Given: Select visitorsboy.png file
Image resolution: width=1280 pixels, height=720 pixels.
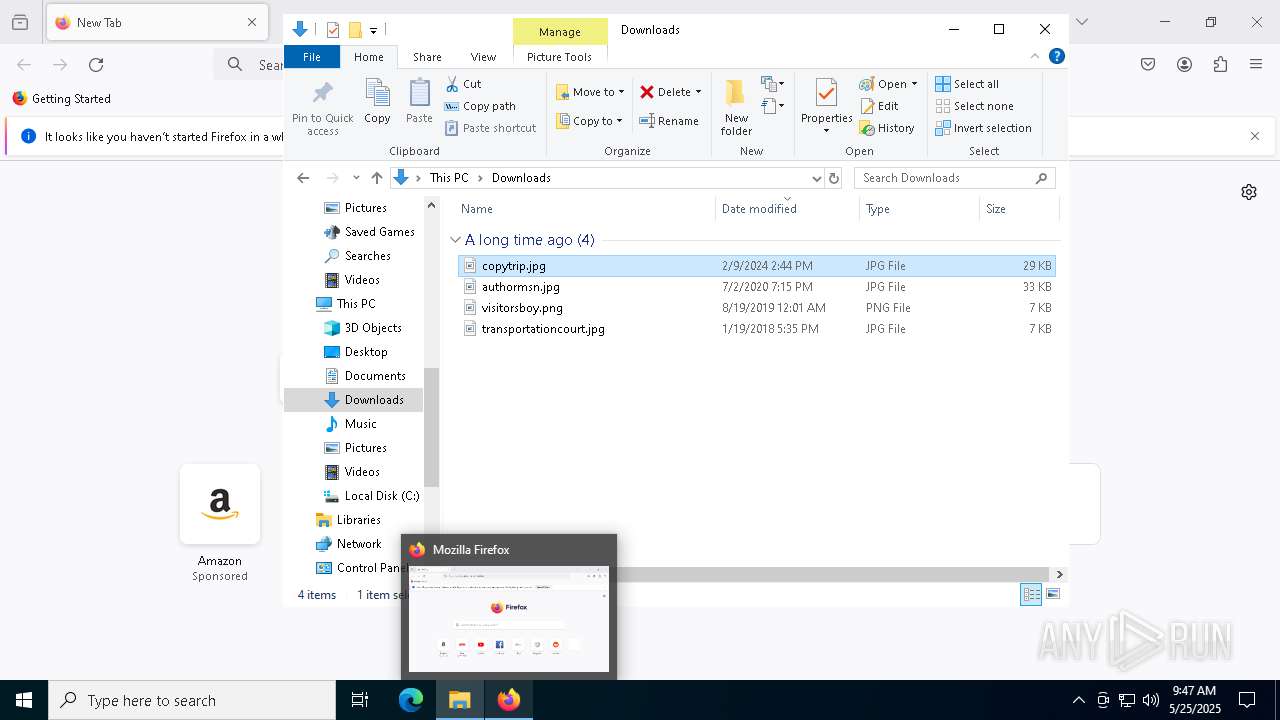Looking at the screenshot, I should (756, 308).
